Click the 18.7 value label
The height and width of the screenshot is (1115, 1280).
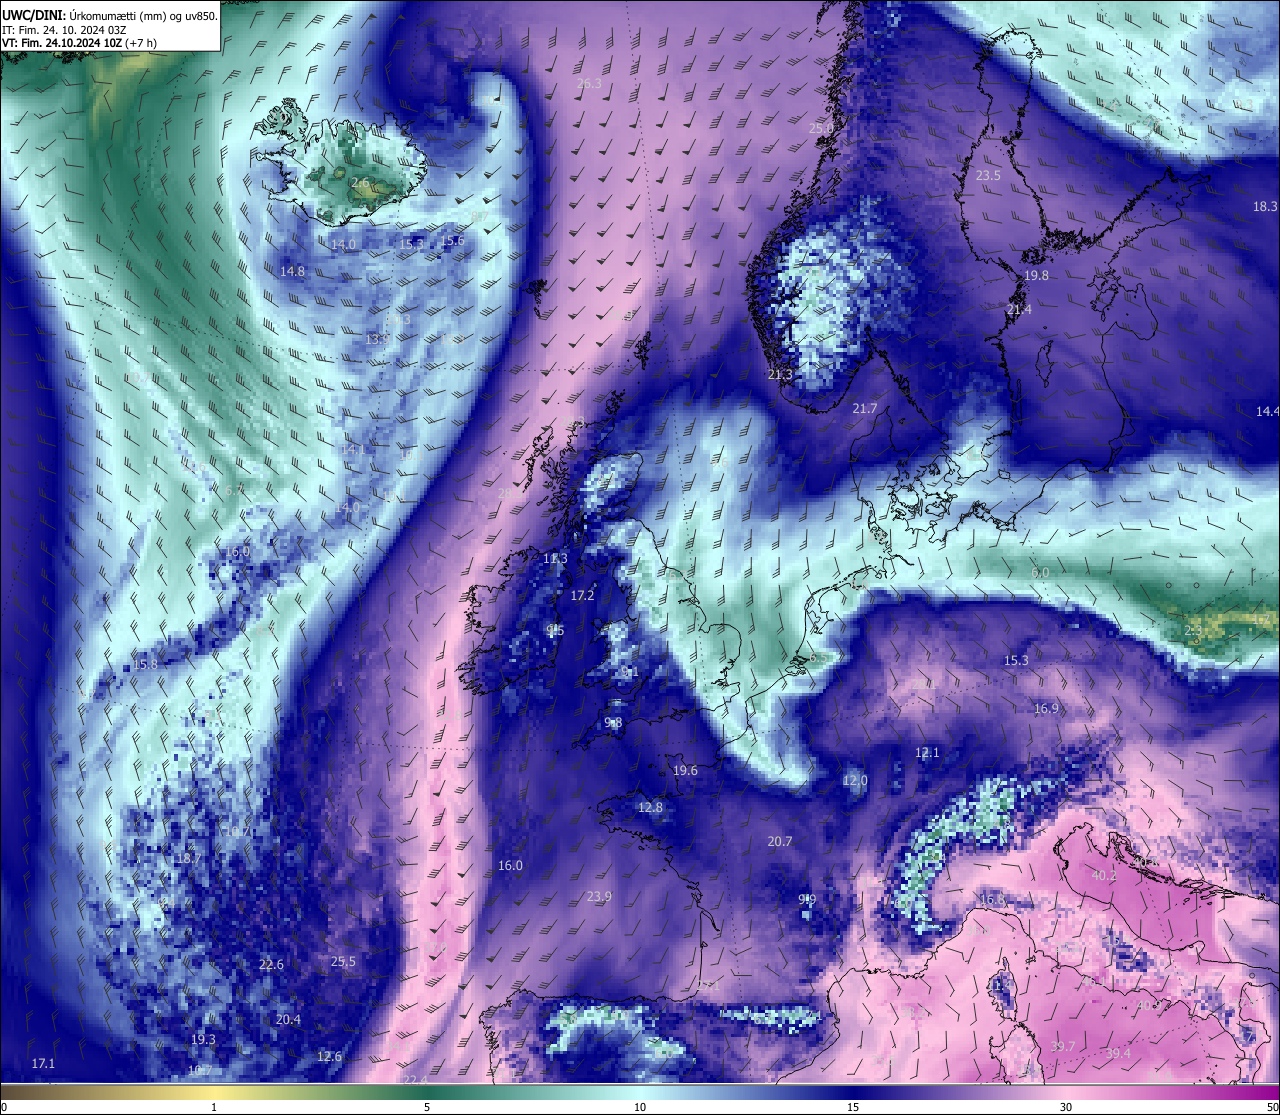188,858
